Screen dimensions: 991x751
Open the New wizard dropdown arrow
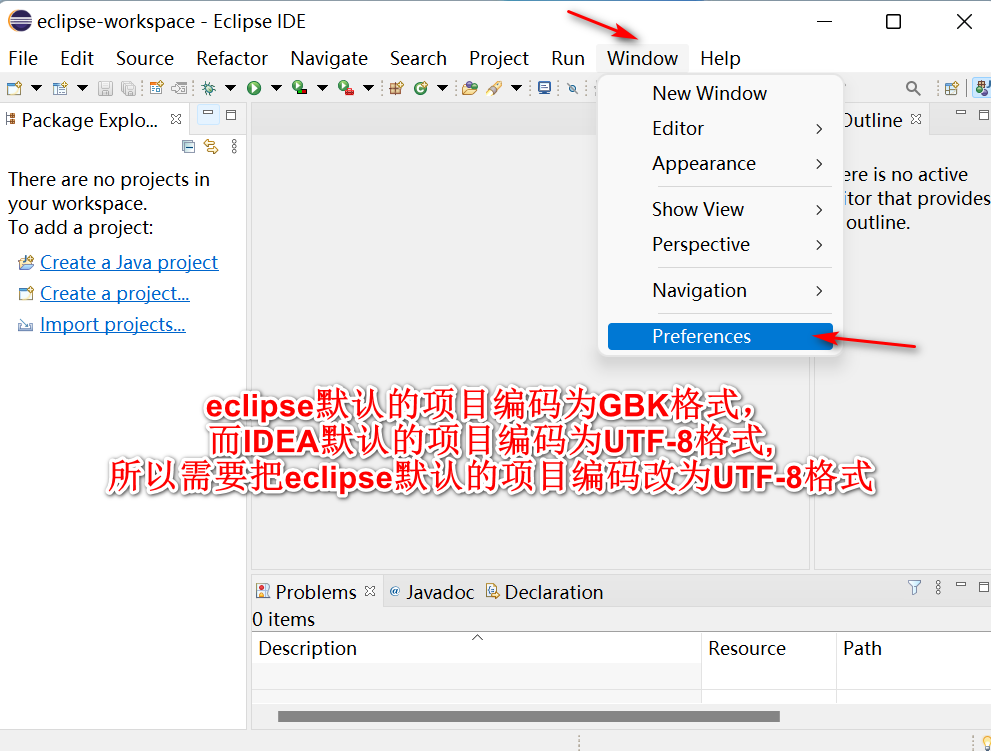36,88
